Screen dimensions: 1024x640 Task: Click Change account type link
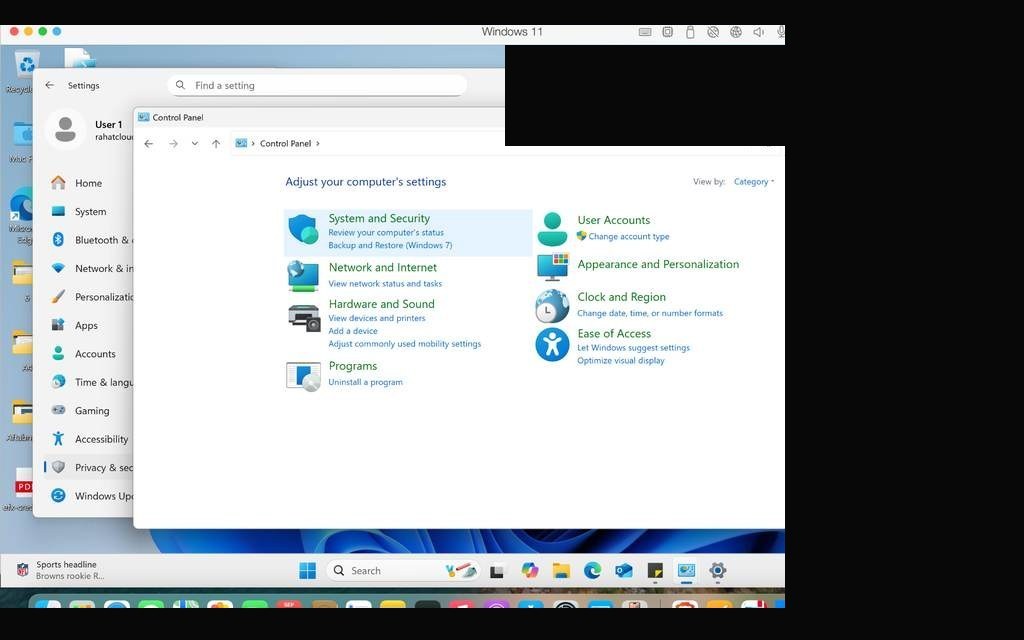(628, 236)
